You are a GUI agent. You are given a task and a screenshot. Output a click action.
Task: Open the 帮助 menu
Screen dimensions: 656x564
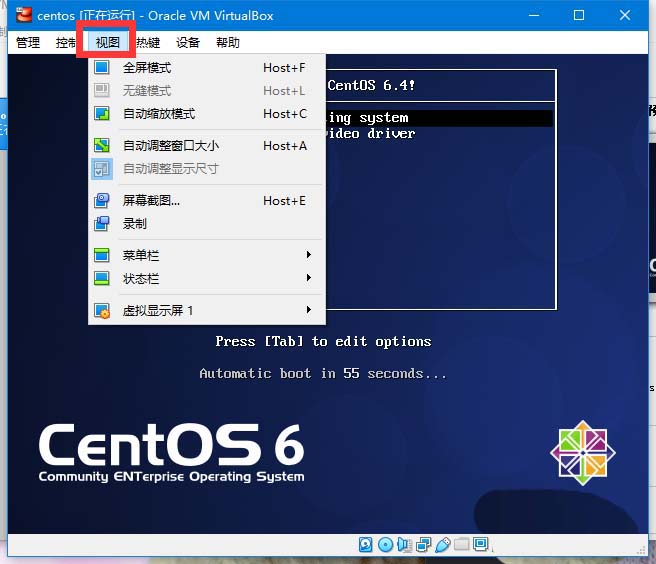click(228, 42)
